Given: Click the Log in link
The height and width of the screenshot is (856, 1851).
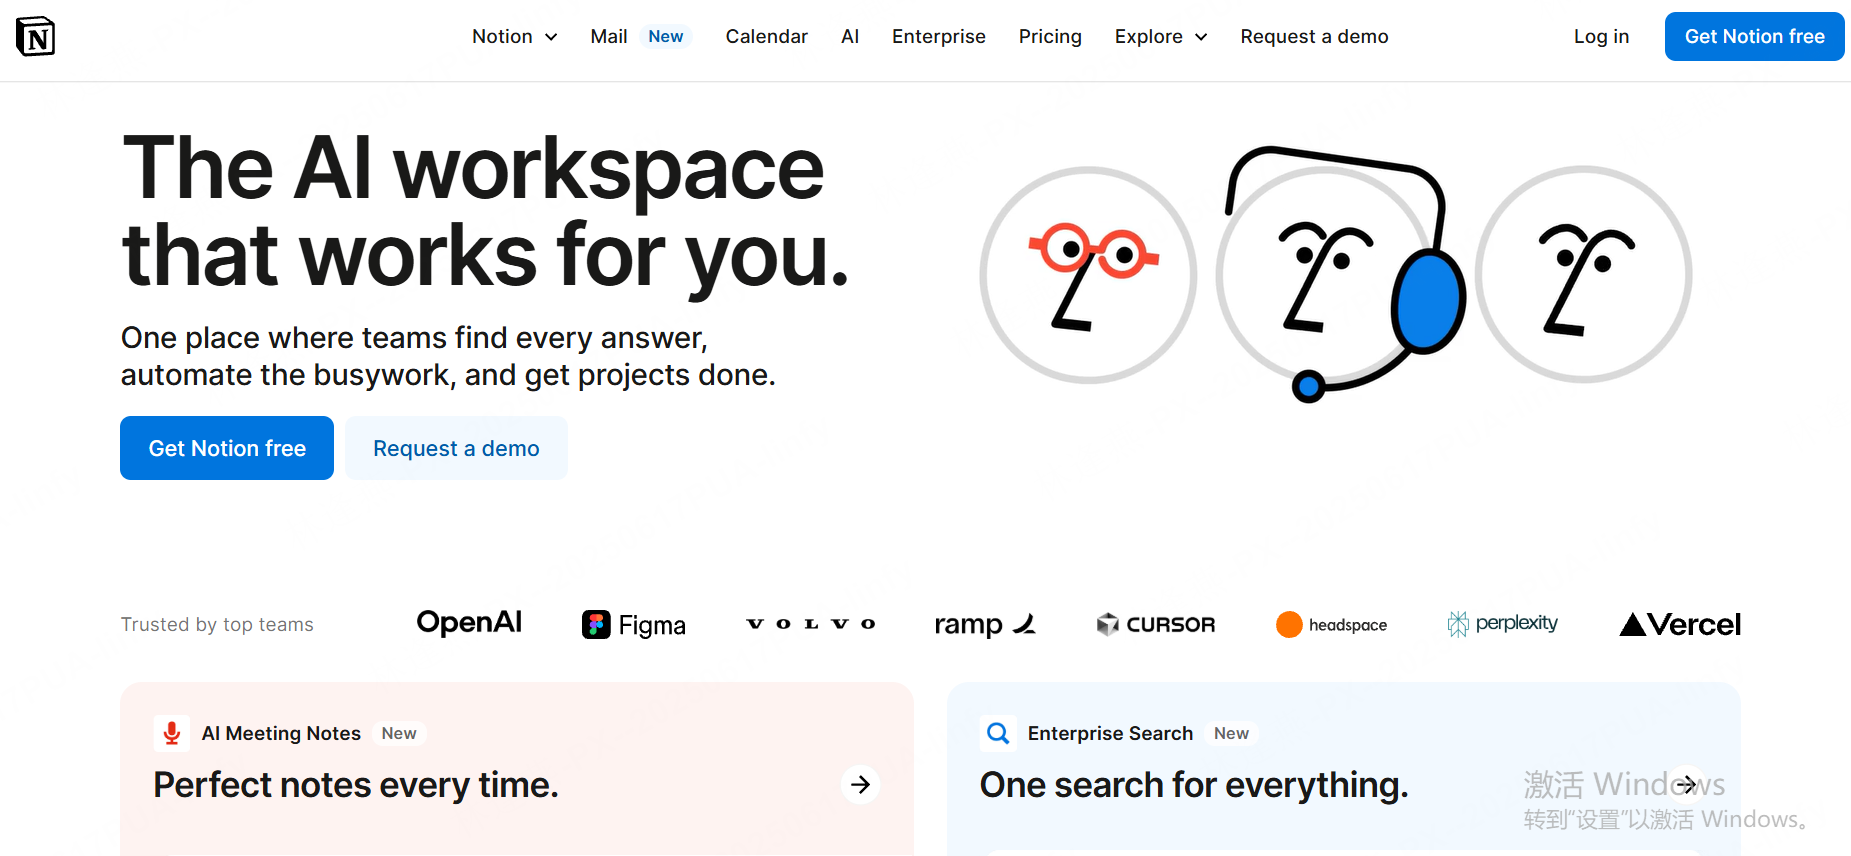Looking at the screenshot, I should click(1601, 36).
